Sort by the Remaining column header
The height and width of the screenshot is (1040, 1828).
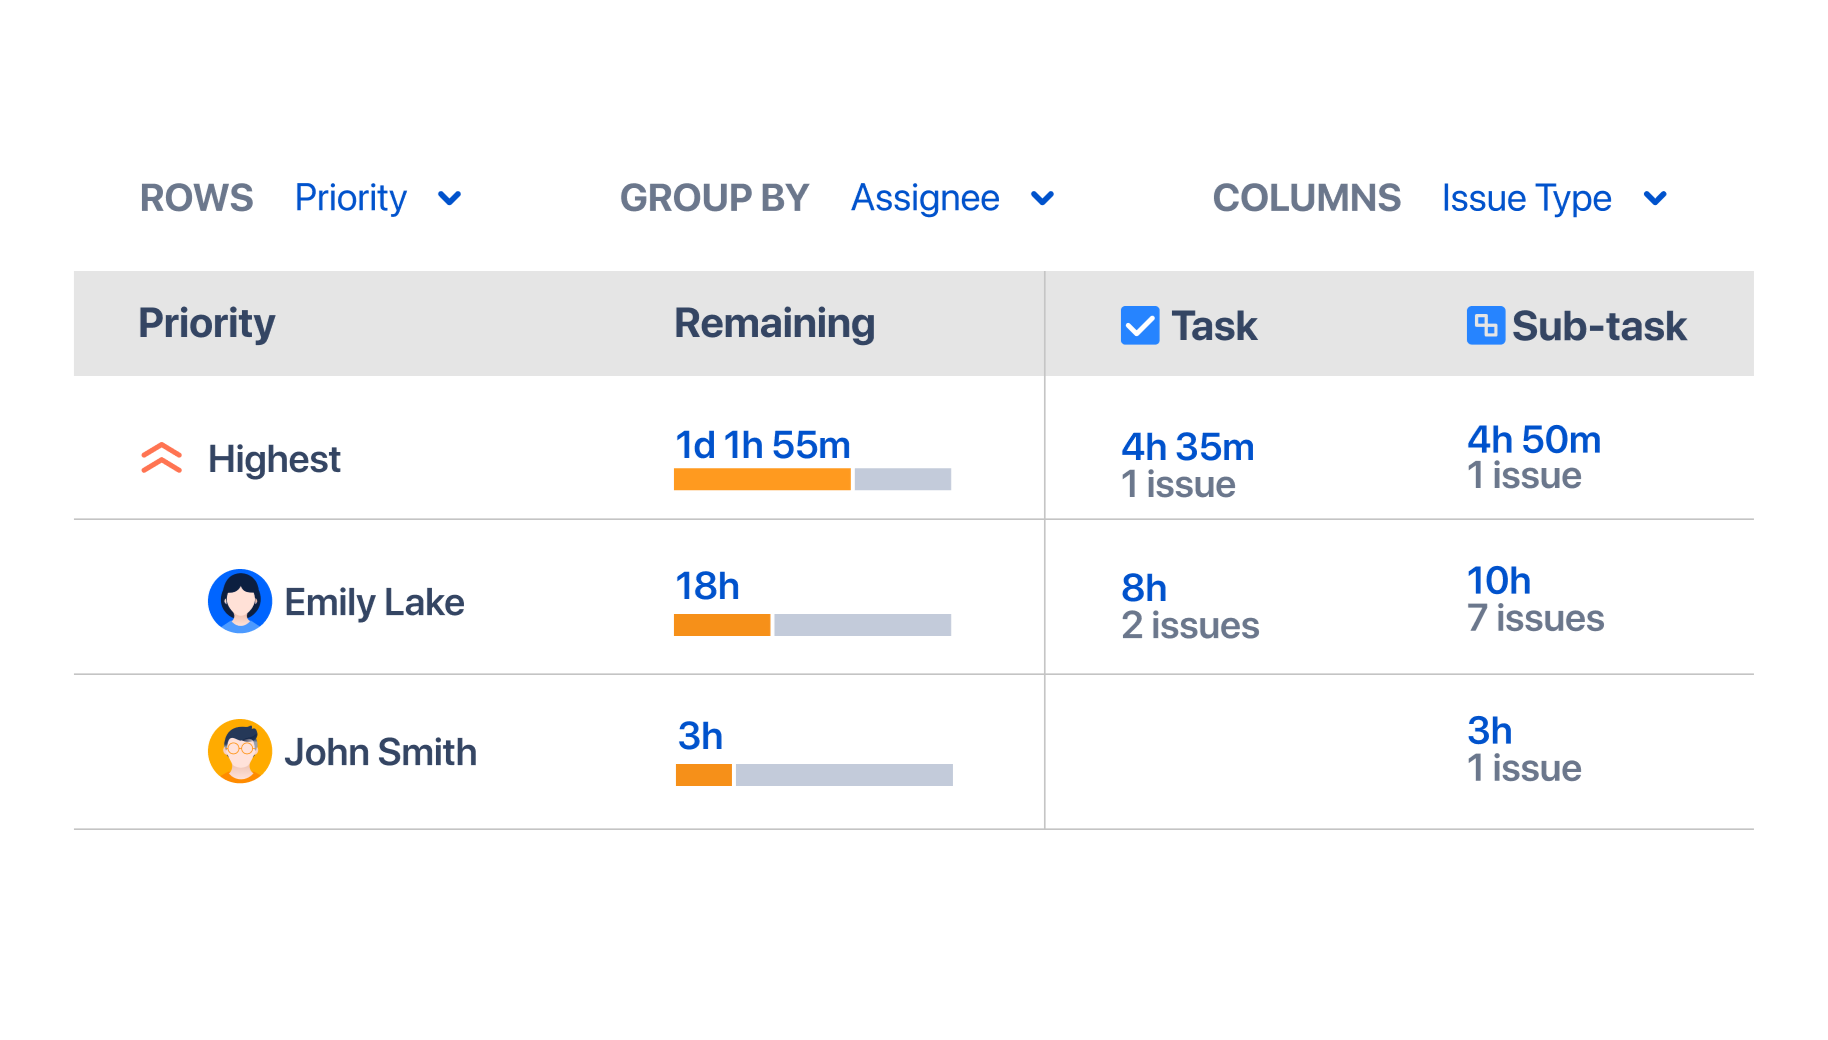click(x=774, y=323)
